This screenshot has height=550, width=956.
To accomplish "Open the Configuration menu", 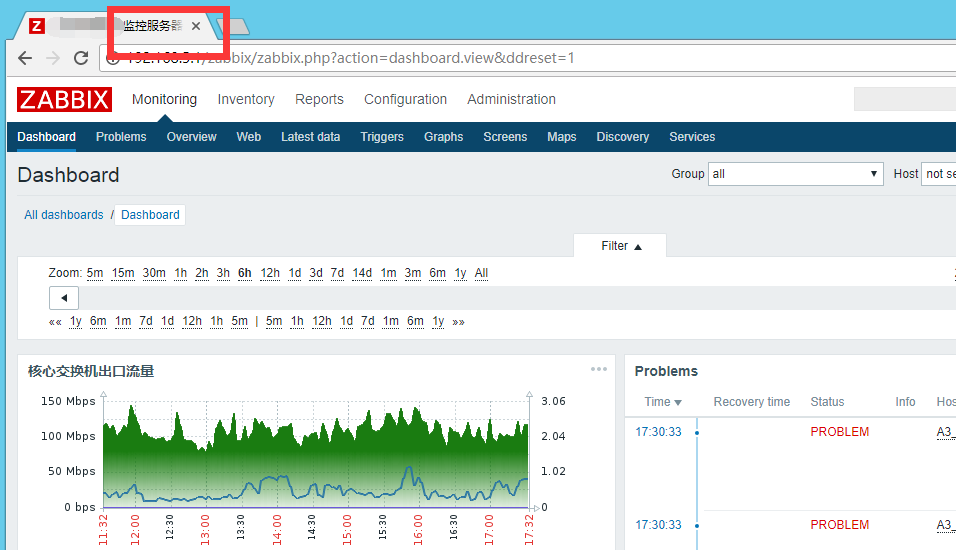I will pyautogui.click(x=405, y=99).
